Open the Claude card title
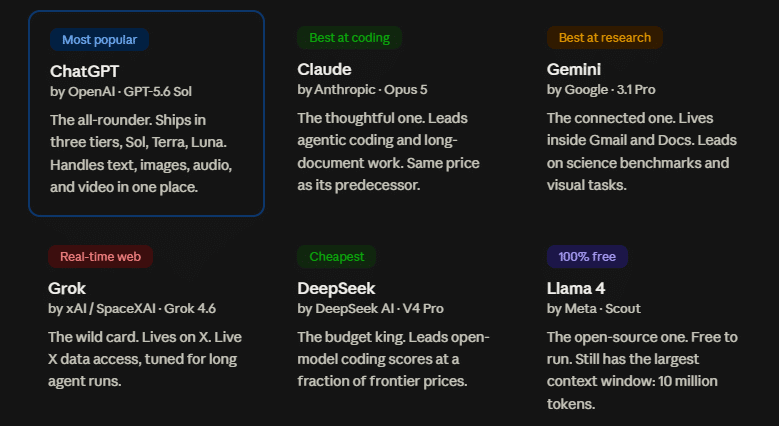Viewport: 779px width, 426px height. 324,70
